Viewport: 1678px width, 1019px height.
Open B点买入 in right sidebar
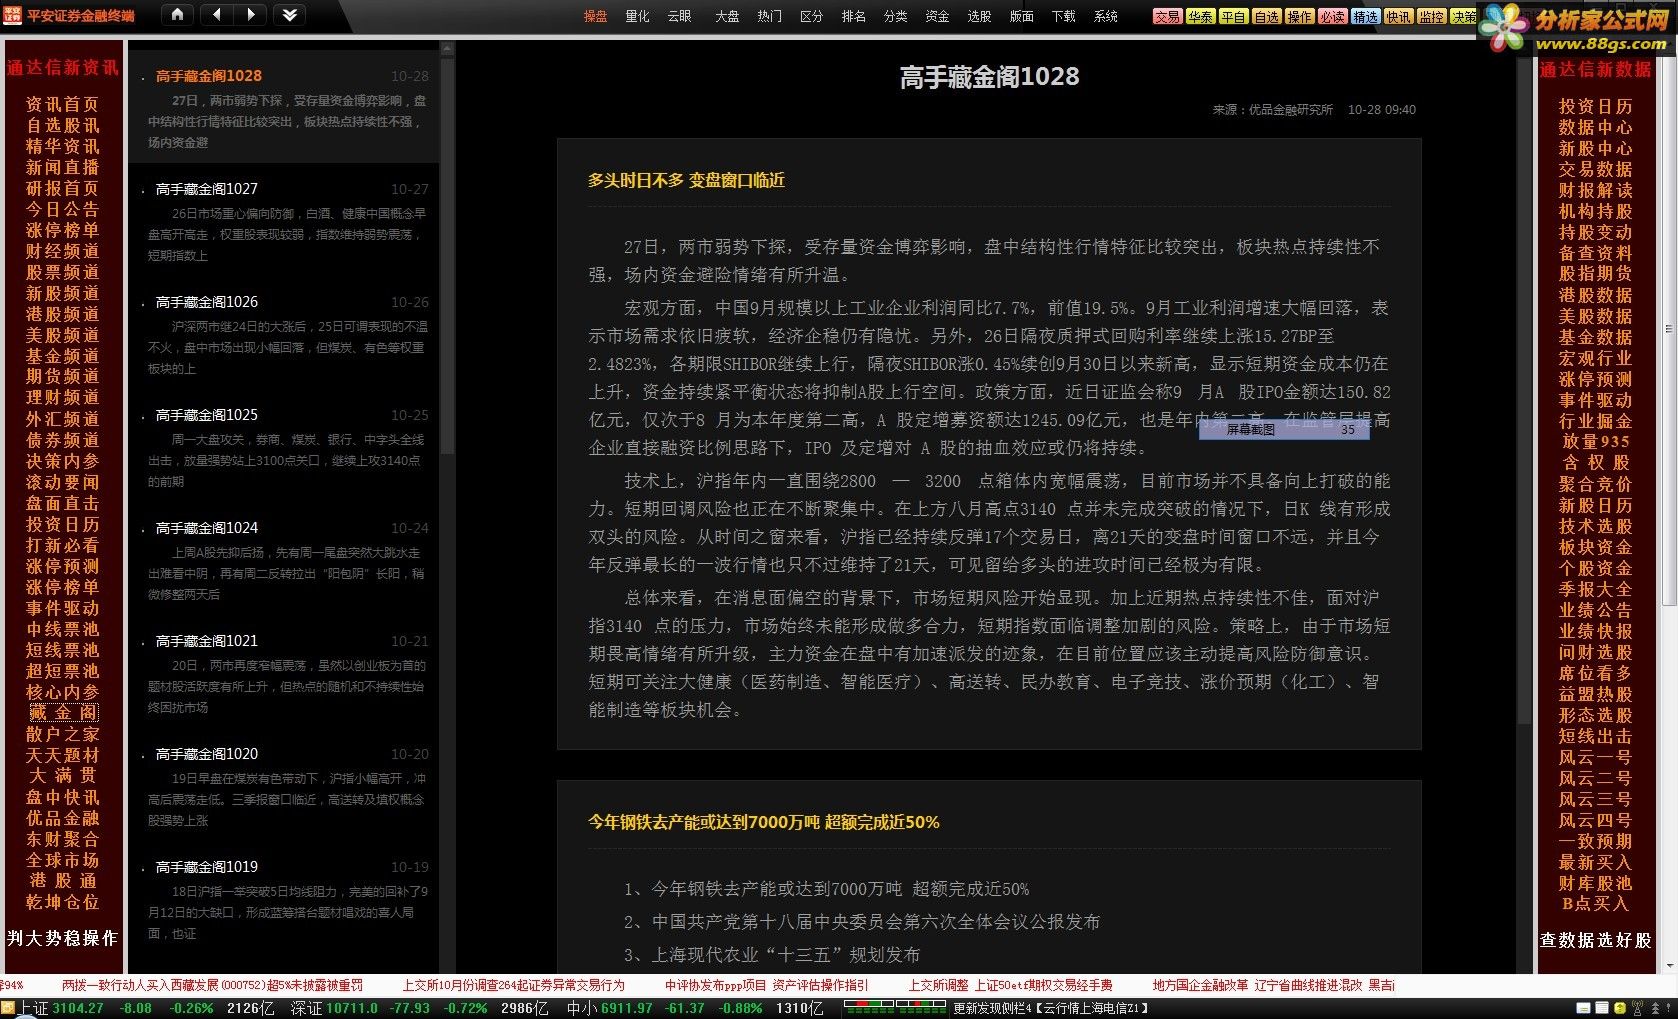click(x=1595, y=903)
